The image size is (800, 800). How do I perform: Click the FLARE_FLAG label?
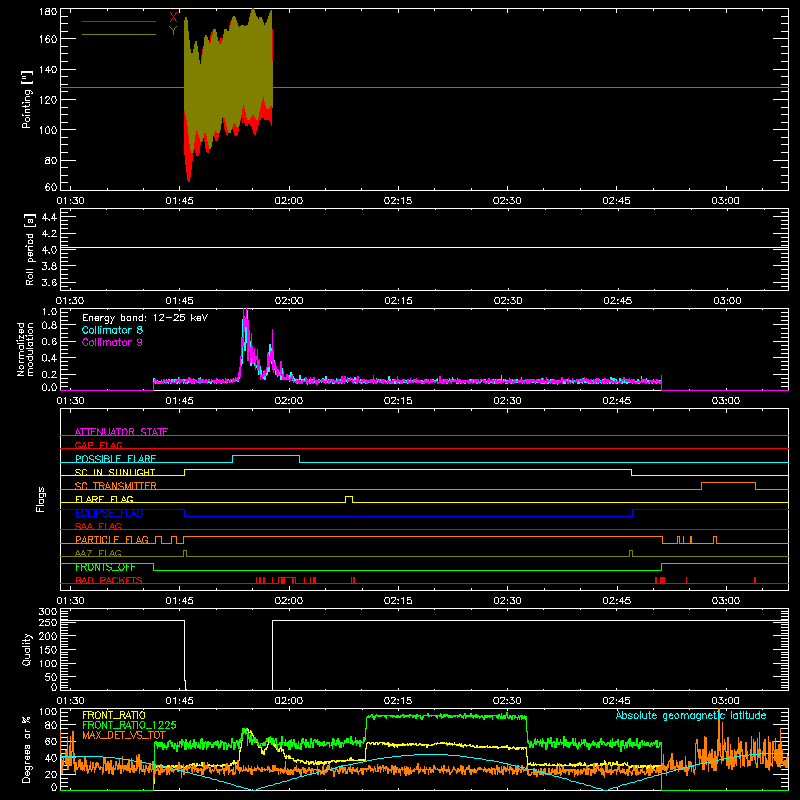click(x=104, y=499)
